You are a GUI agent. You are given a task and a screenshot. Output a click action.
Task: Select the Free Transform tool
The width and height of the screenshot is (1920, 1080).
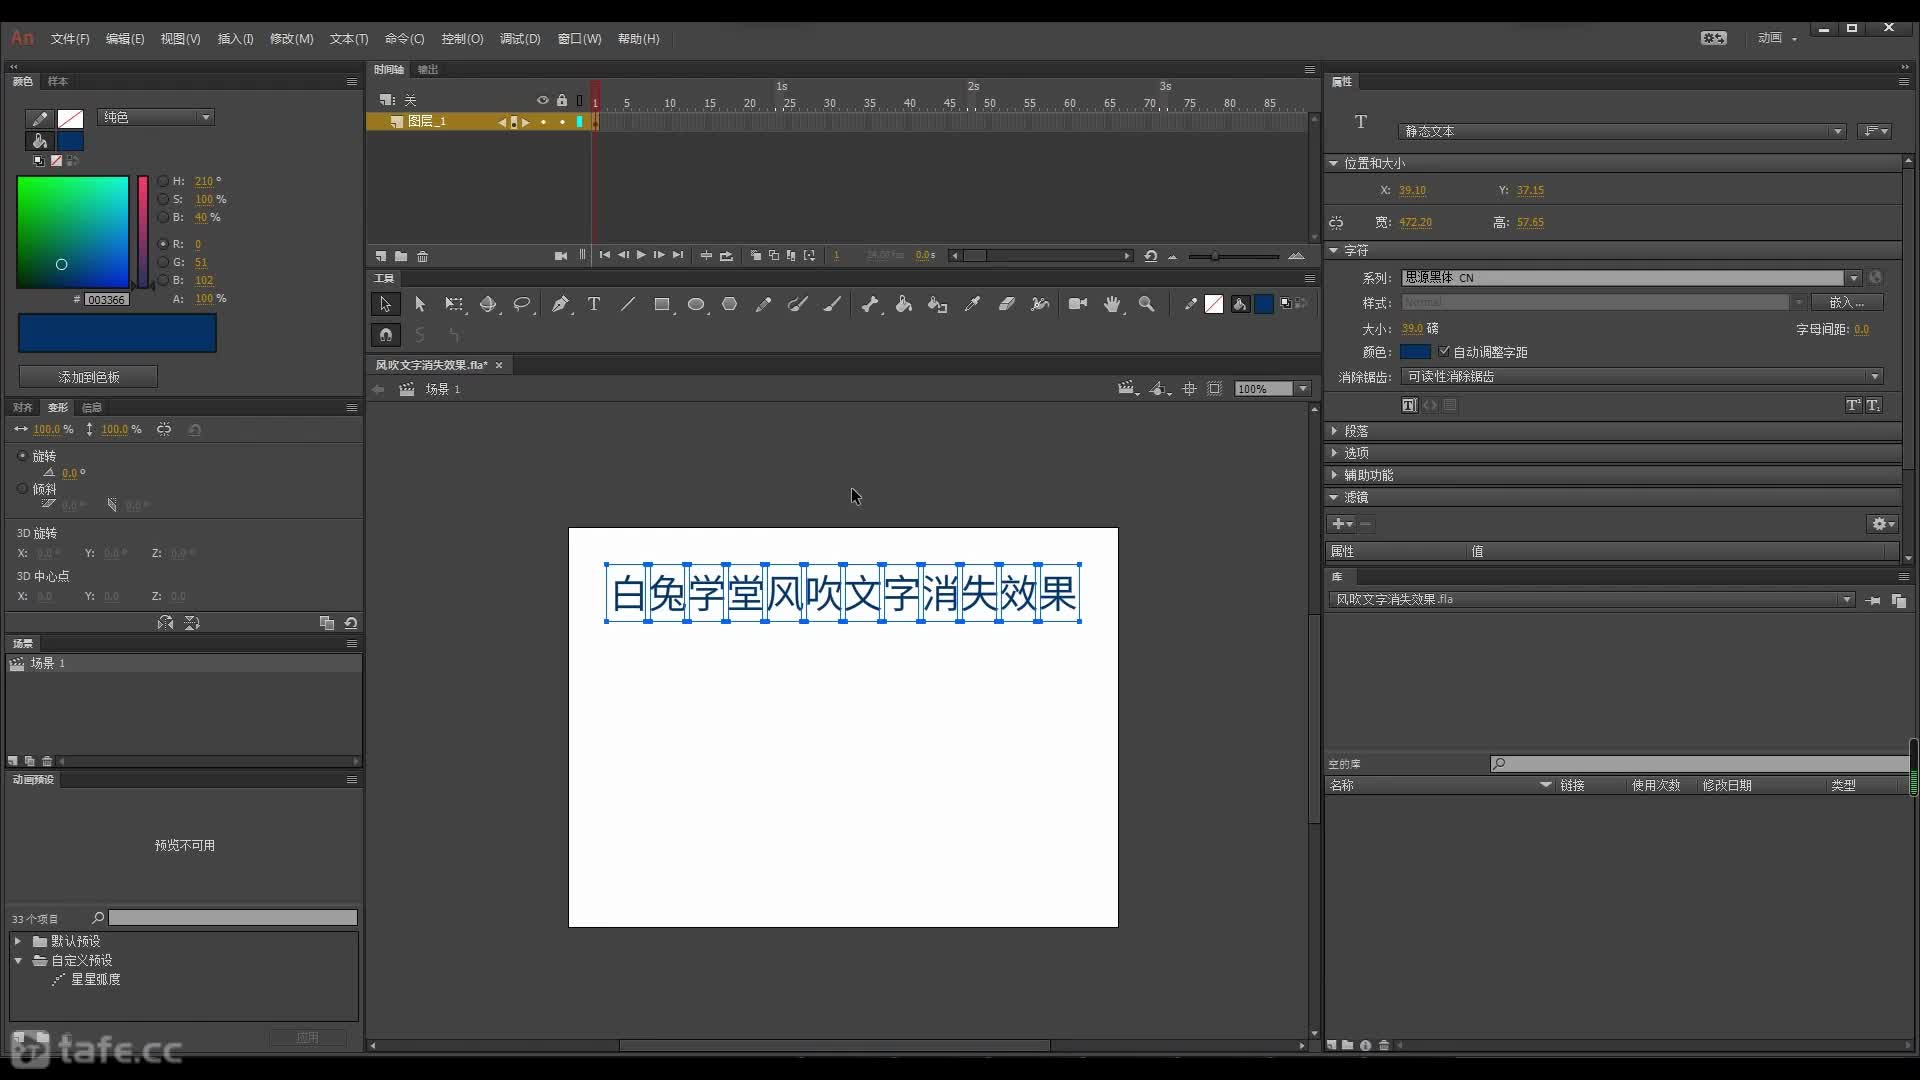(x=455, y=303)
